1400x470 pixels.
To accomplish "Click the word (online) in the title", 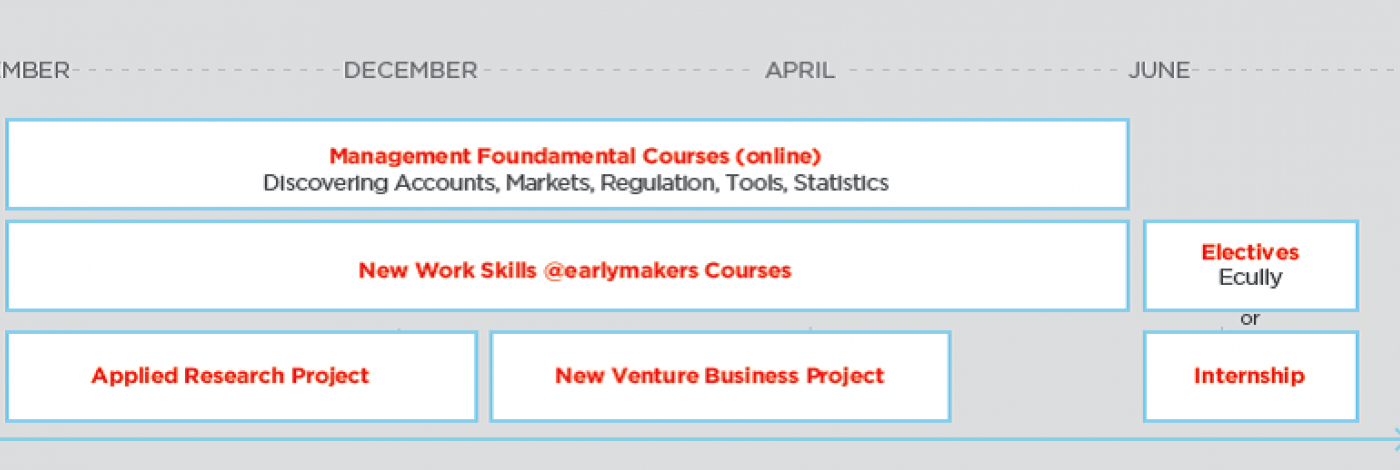I will [777, 156].
